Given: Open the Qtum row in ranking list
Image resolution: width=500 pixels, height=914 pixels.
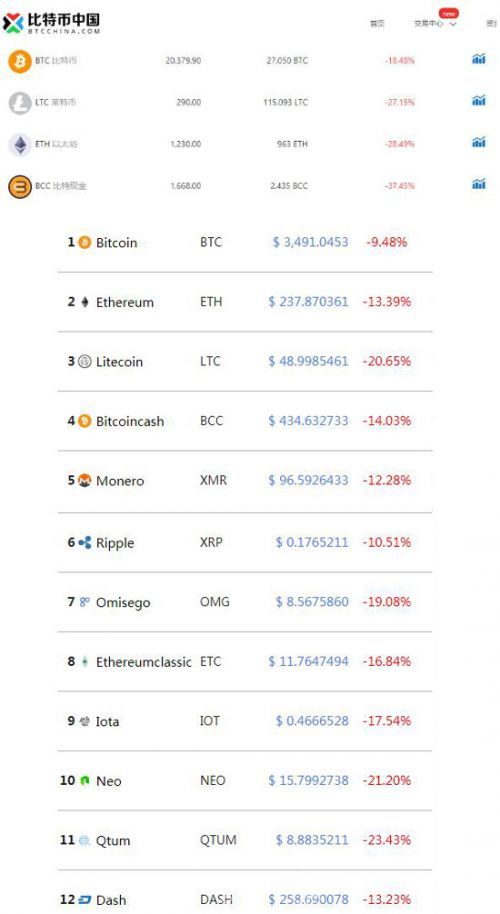Looking at the screenshot, I should tap(245, 840).
